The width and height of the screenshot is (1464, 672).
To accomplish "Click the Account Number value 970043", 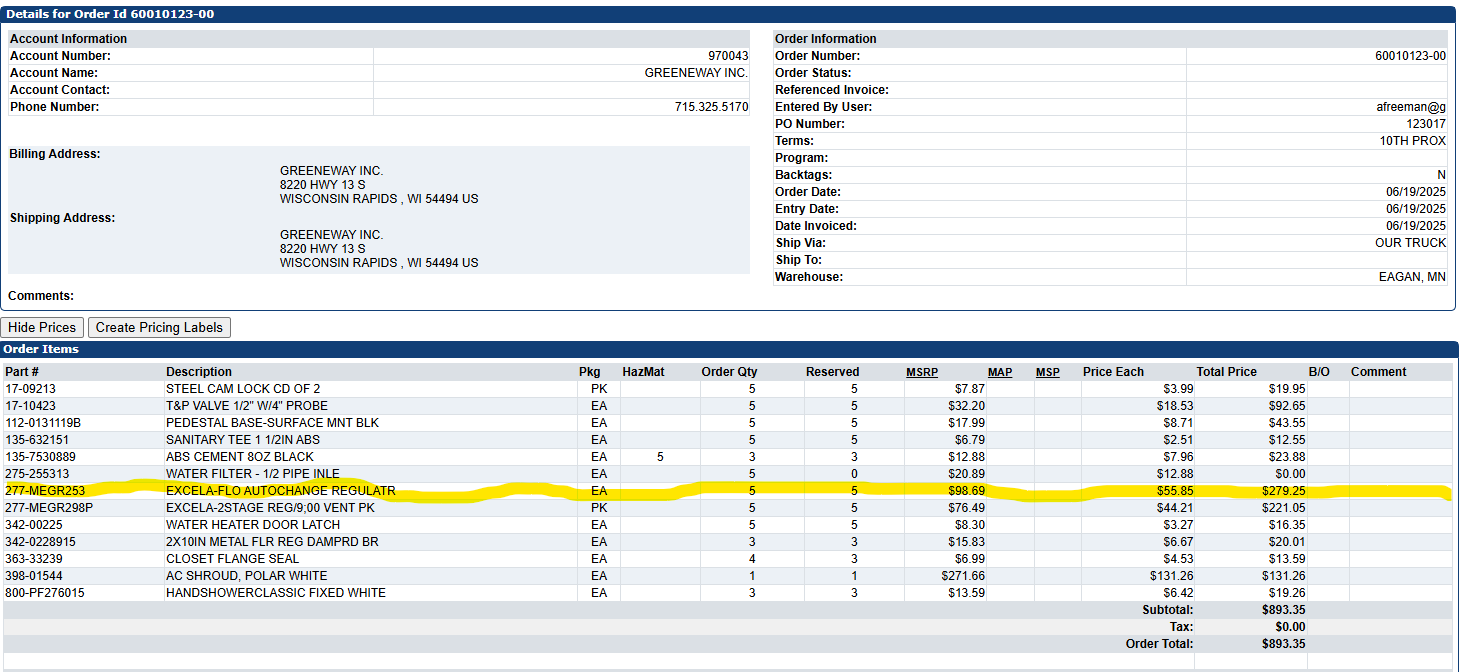I will [x=728, y=56].
